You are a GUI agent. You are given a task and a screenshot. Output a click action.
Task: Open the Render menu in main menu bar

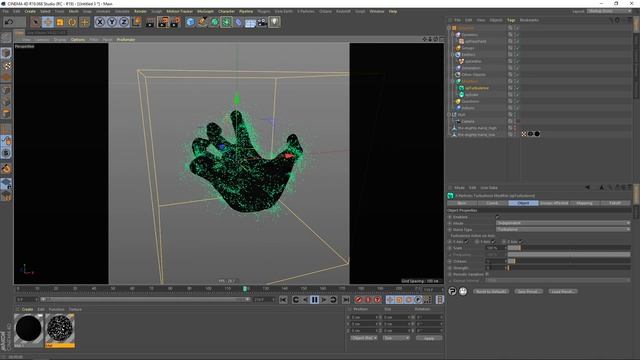tap(140, 11)
